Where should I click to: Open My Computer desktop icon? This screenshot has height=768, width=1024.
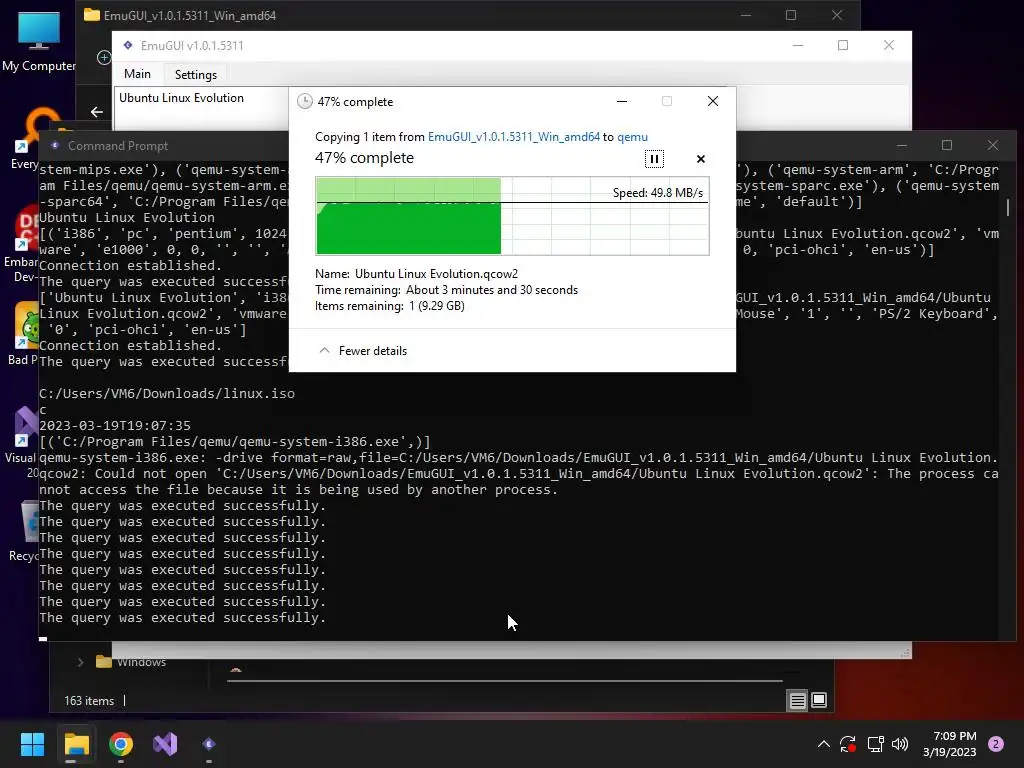(x=39, y=42)
